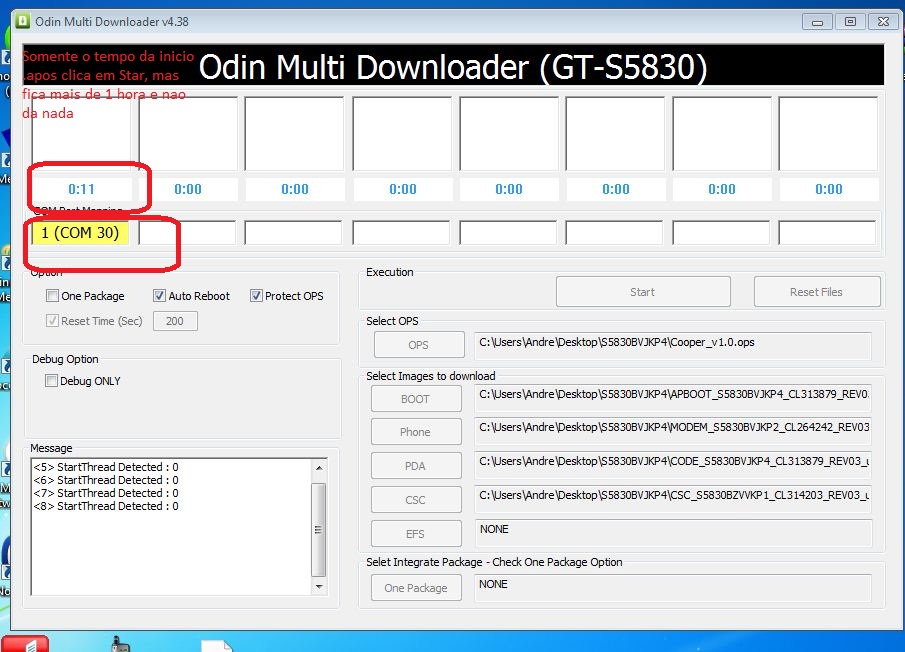Image resolution: width=905 pixels, height=652 pixels.
Task: Click the BOOT image button
Action: pos(416,399)
